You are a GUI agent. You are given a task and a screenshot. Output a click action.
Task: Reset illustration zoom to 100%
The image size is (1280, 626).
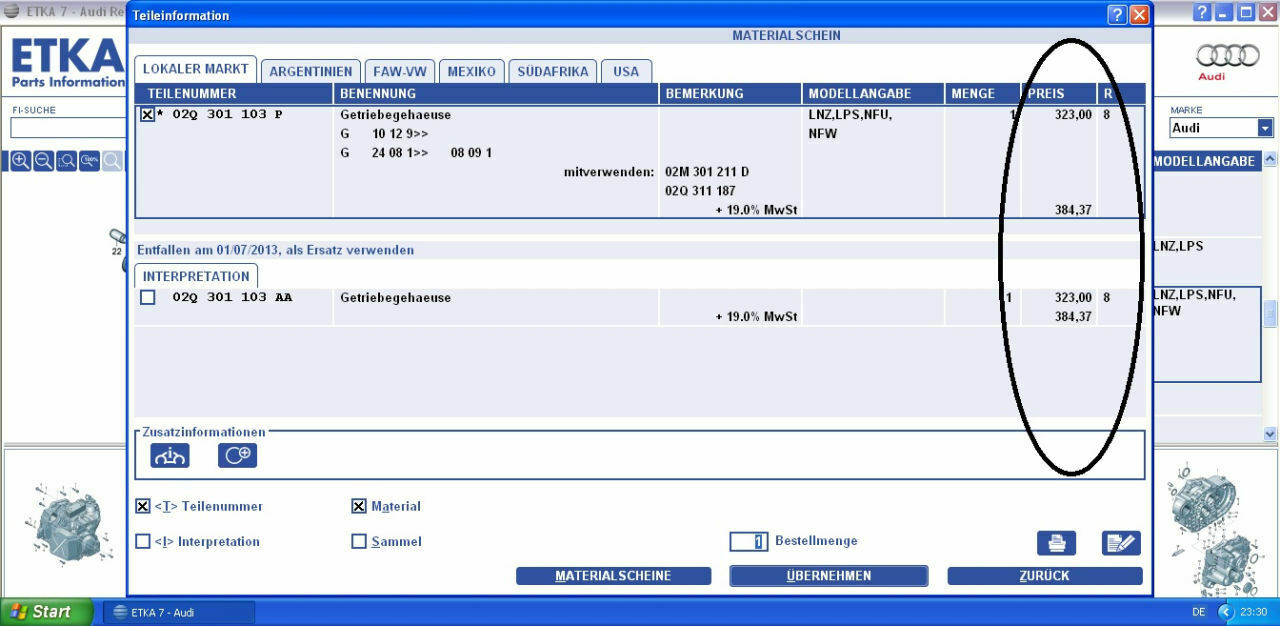point(89,161)
